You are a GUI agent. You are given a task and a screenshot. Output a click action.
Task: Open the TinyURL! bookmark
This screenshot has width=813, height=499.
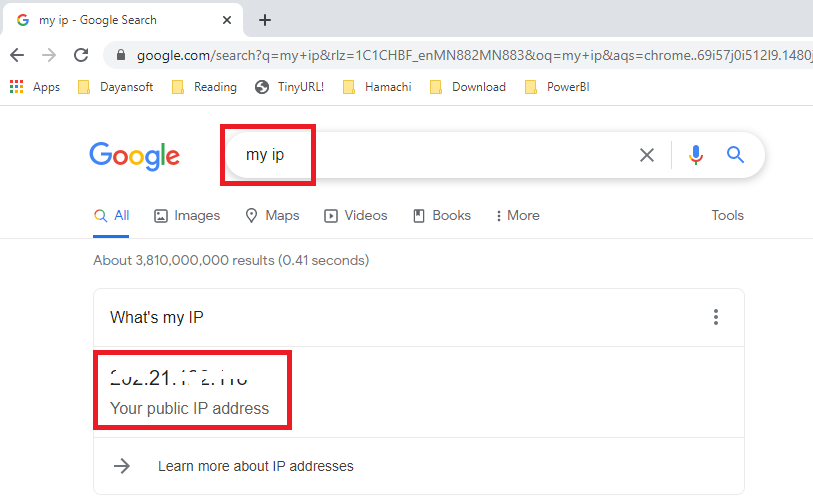coord(289,87)
